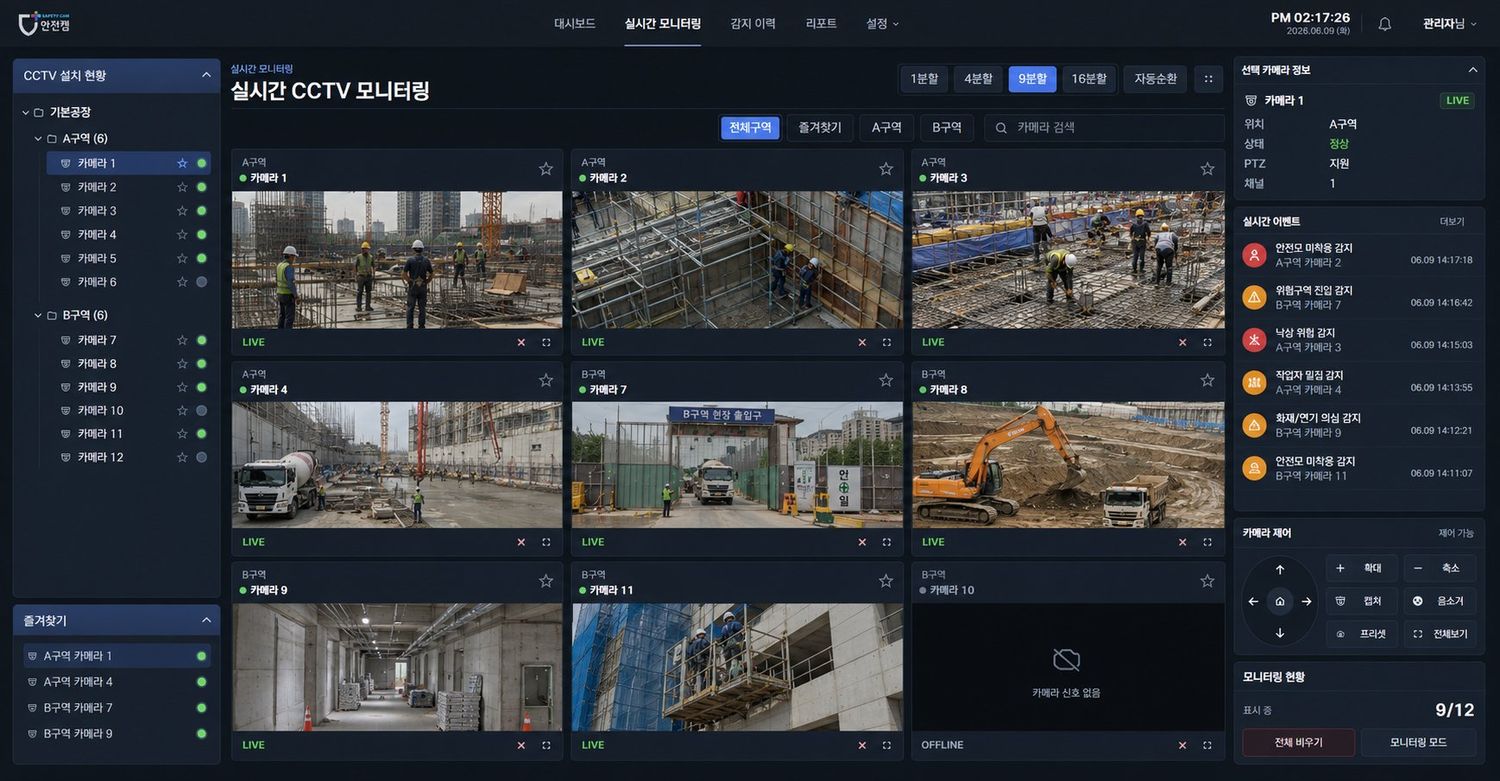Mute audio with 음소거 button
This screenshot has width=1500, height=781.
pos(1440,601)
